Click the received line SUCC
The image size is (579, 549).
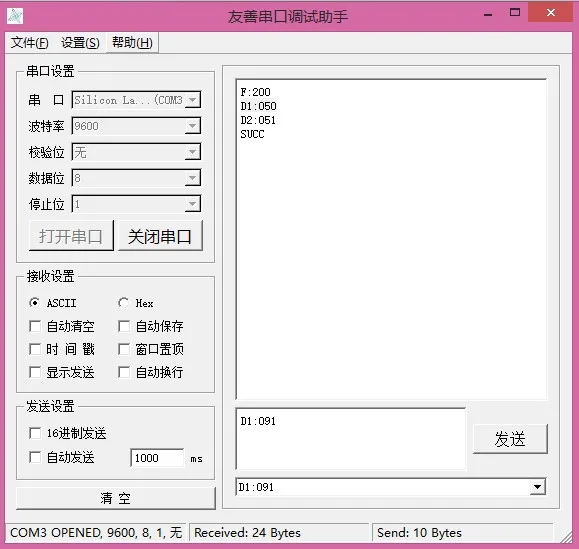[x=252, y=134]
